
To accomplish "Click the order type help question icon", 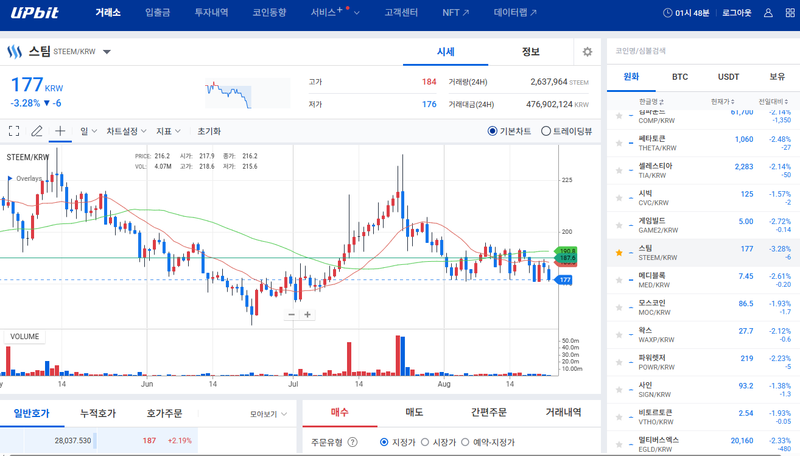I will [352, 442].
